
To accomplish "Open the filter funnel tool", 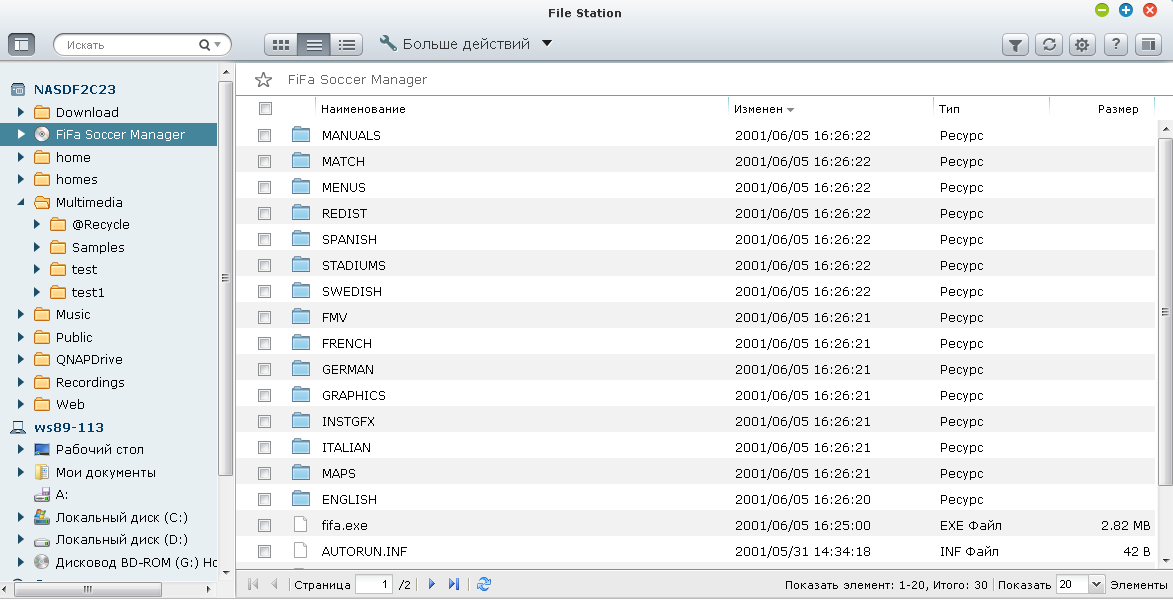I will pyautogui.click(x=1015, y=45).
